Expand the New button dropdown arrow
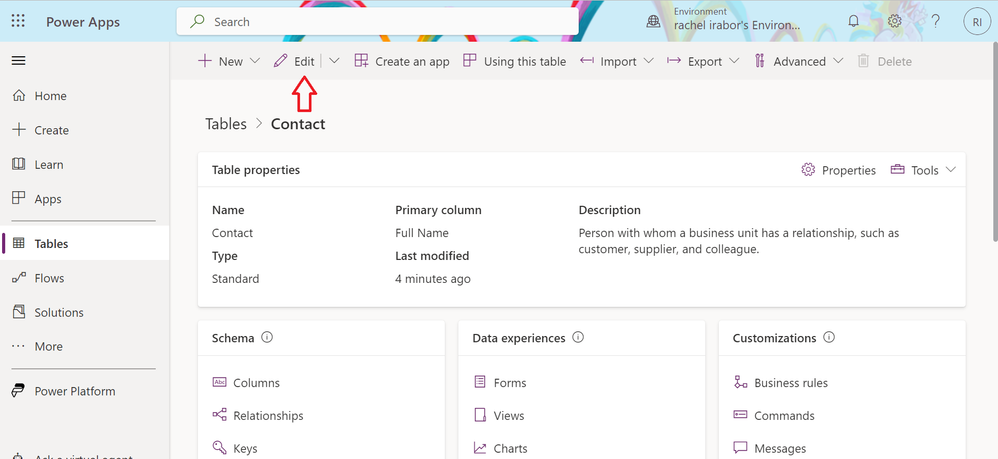The height and width of the screenshot is (459, 998). [255, 61]
